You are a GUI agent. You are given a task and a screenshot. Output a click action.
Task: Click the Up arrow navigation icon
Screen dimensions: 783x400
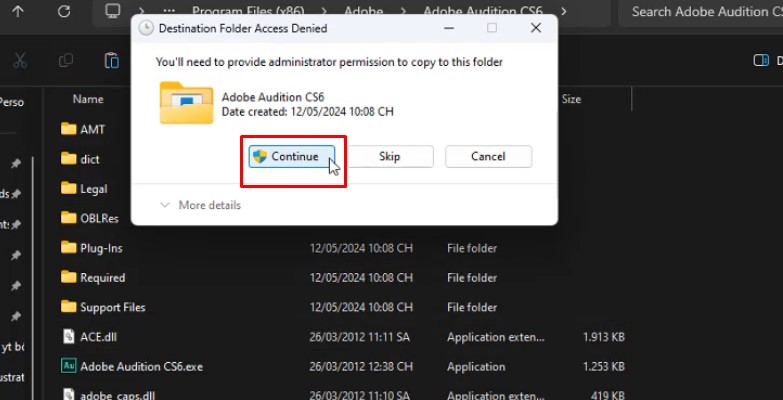pyautogui.click(x=19, y=12)
